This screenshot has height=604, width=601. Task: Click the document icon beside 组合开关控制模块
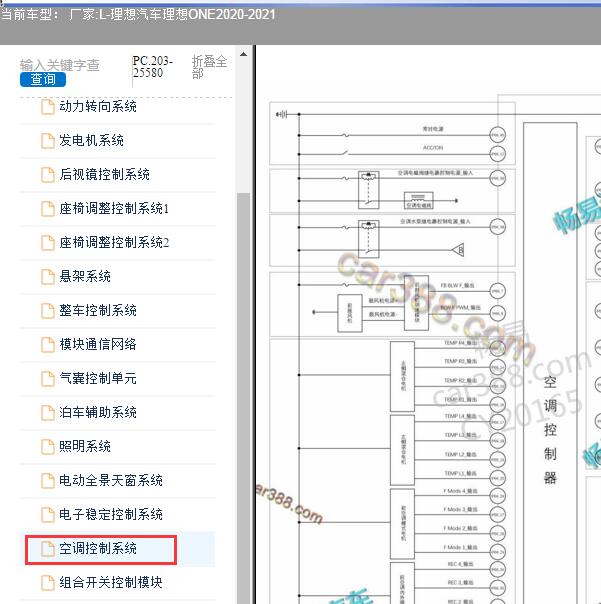(x=48, y=582)
